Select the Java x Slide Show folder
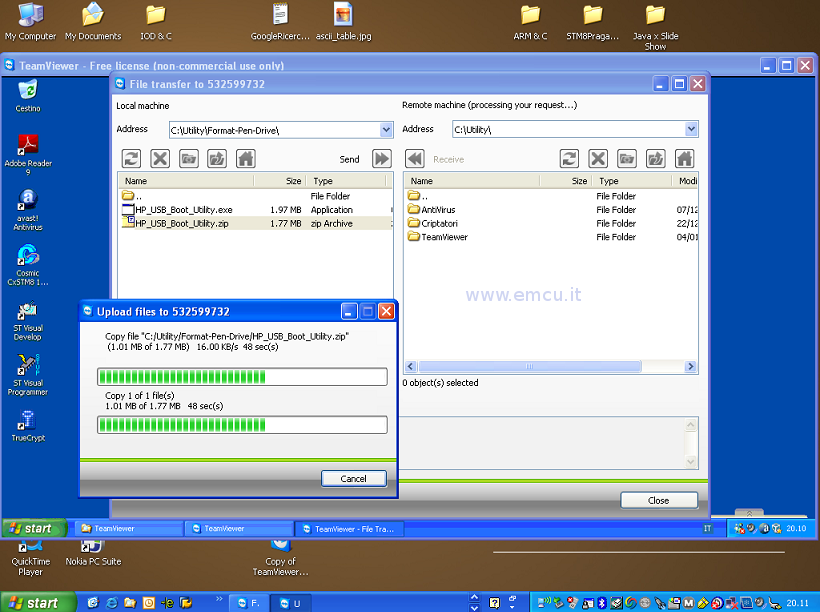This screenshot has width=820, height=612. point(655,26)
